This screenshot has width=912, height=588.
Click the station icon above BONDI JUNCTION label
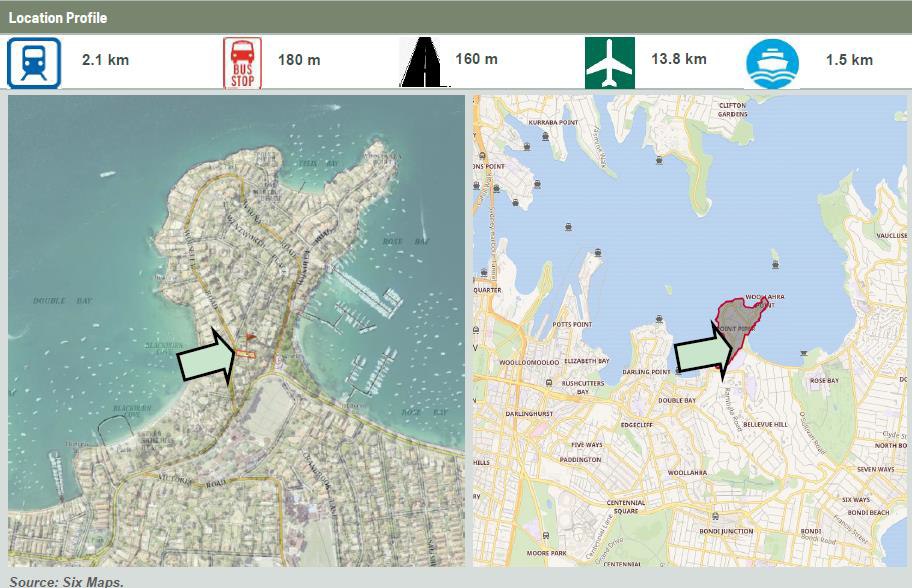pos(715,516)
